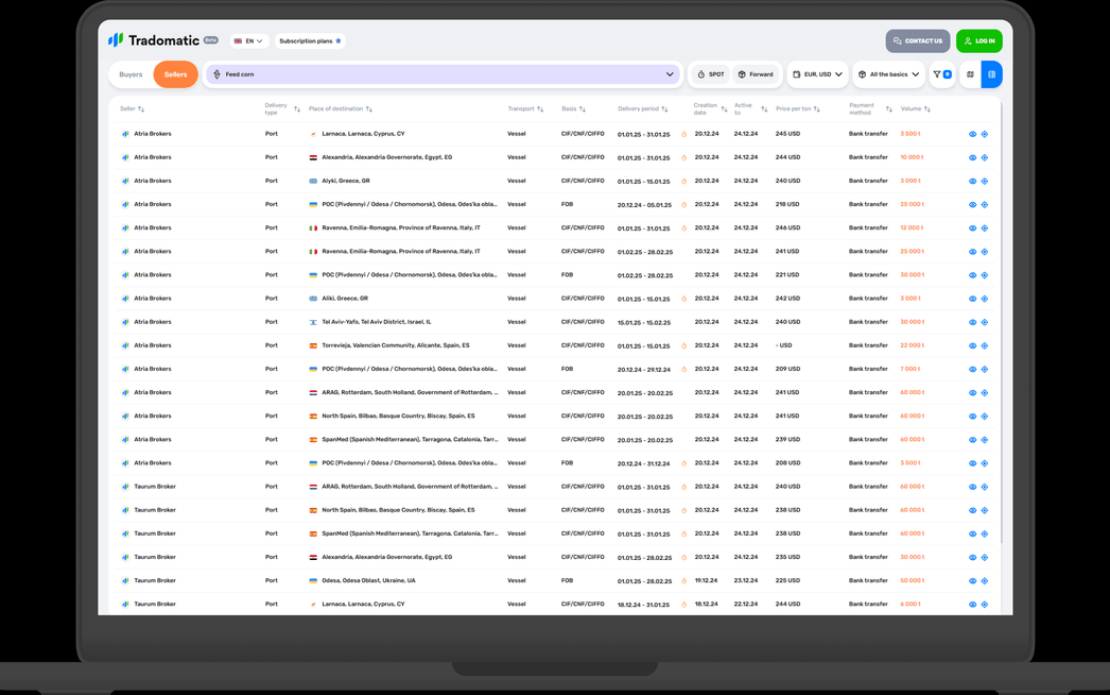This screenshot has width=1110, height=695.
Task: Enable the SPOT filter
Action: (x=710, y=74)
